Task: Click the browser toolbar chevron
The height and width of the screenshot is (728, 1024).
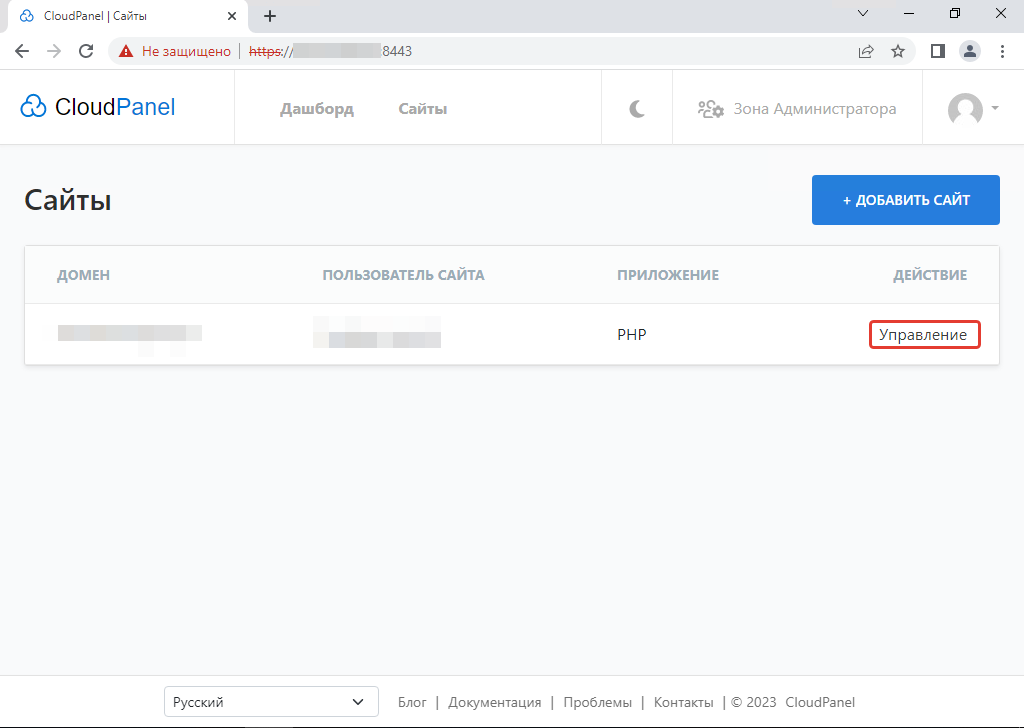Action: (862, 14)
